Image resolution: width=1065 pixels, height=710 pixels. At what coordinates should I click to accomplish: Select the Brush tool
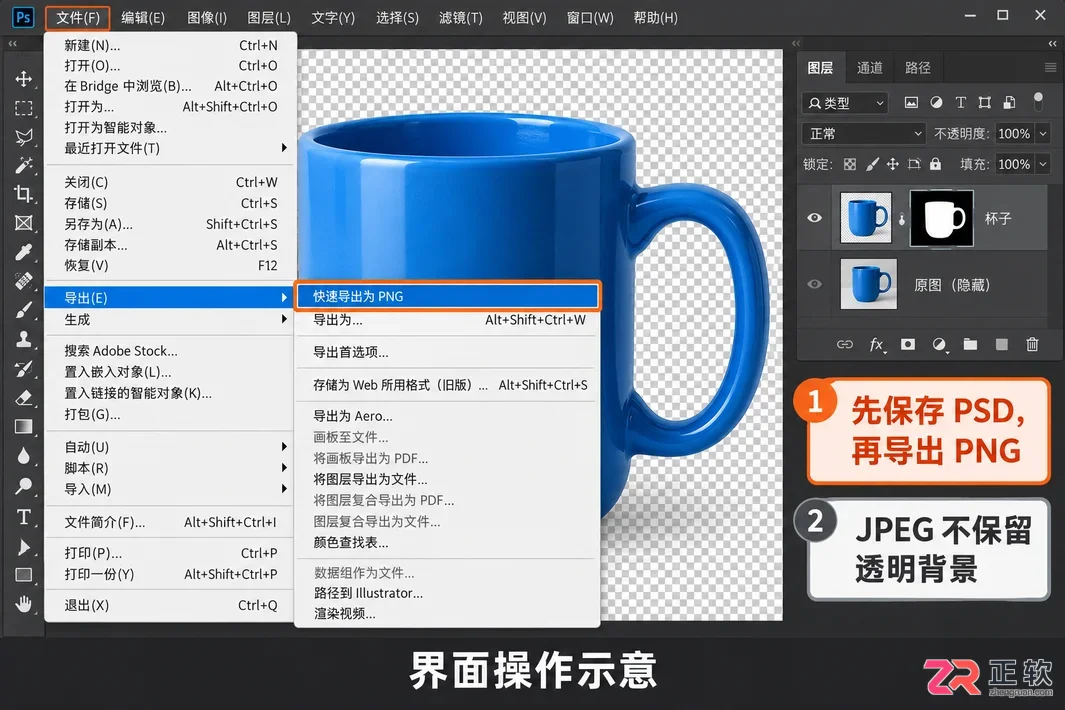(x=23, y=310)
